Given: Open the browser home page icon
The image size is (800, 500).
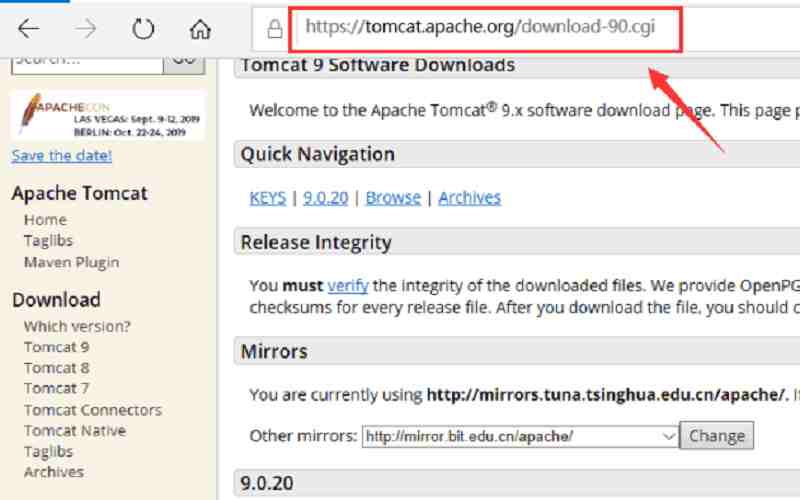Looking at the screenshot, I should pyautogui.click(x=201, y=29).
